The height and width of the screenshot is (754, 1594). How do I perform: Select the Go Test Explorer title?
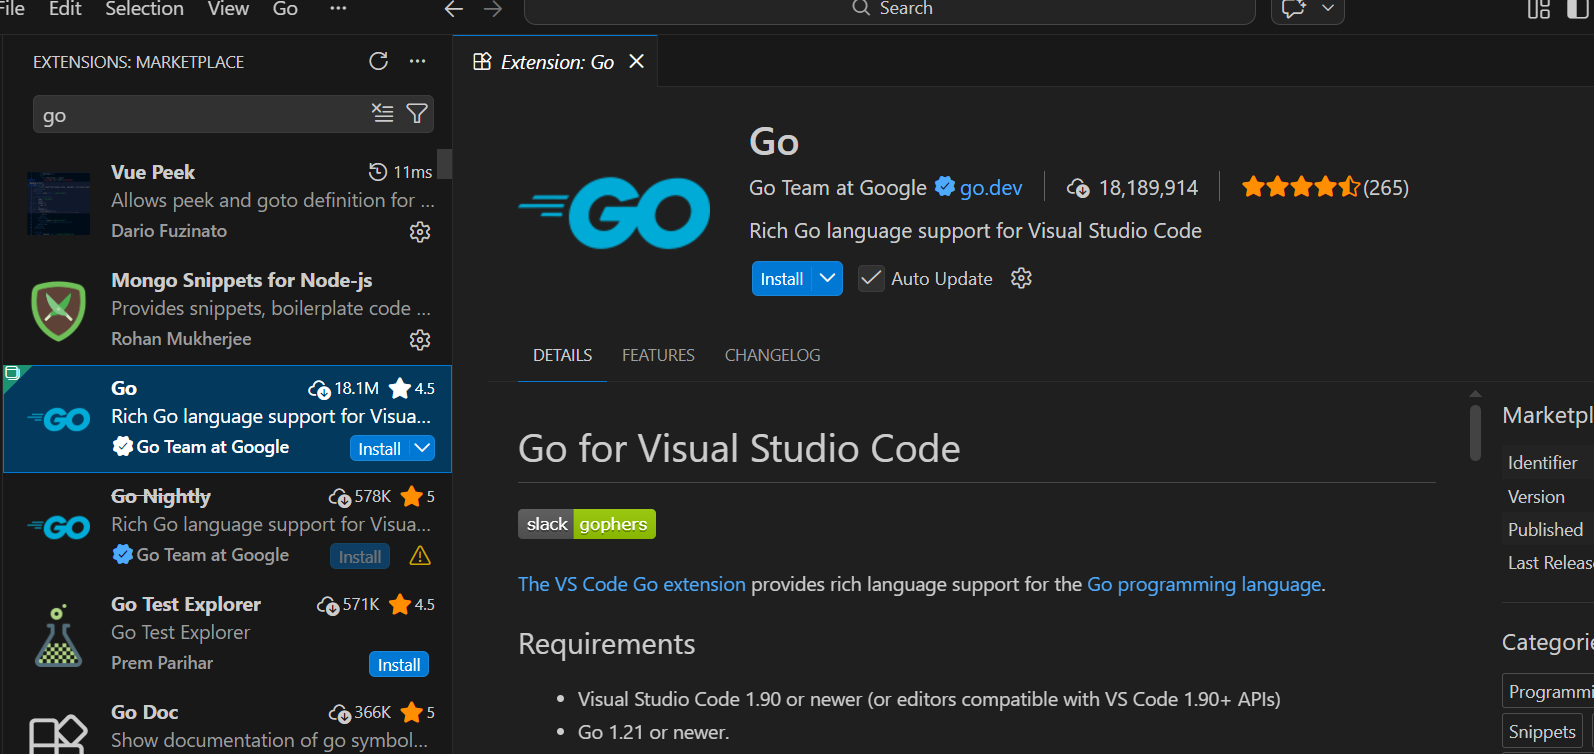(x=186, y=604)
